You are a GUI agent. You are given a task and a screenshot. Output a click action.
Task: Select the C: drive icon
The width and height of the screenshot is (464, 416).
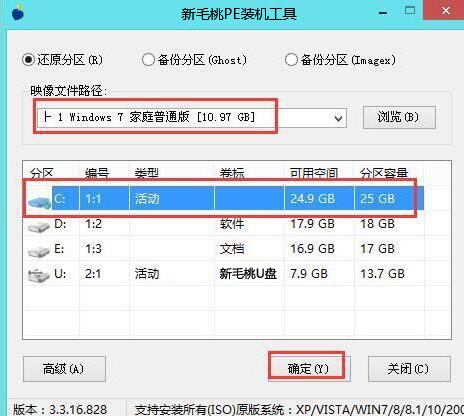pyautogui.click(x=39, y=201)
